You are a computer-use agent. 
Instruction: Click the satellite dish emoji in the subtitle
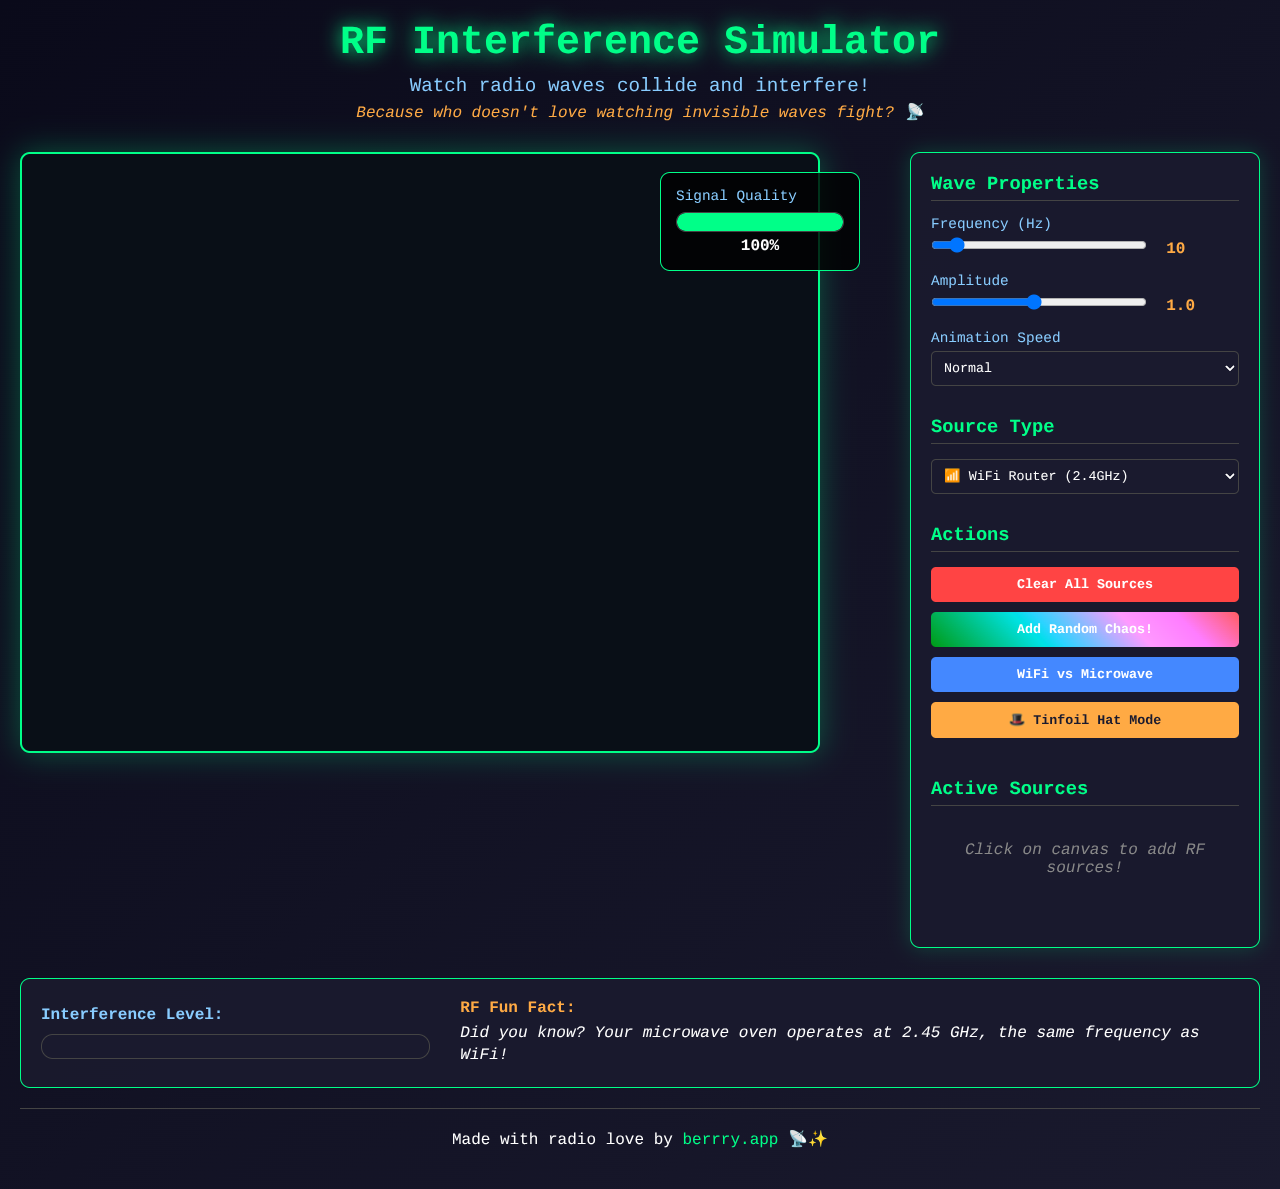(913, 111)
